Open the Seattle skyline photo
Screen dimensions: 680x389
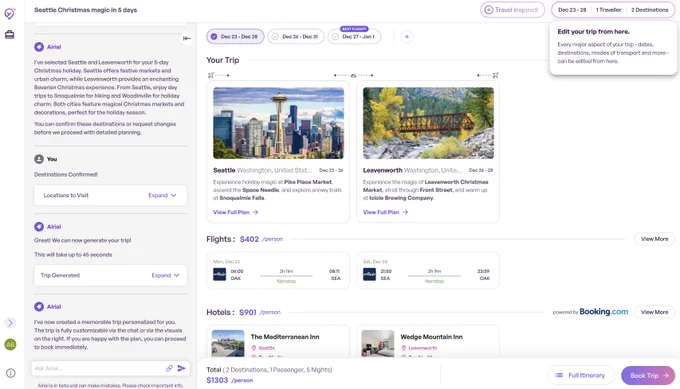tap(278, 123)
